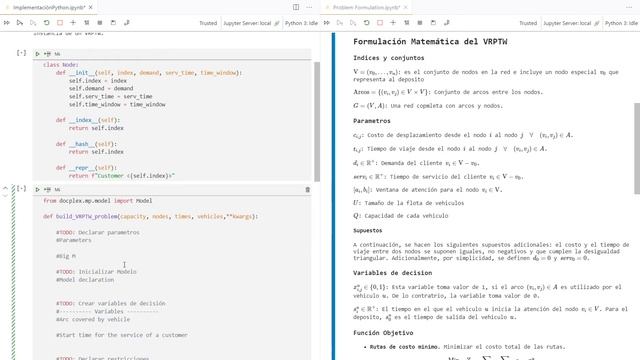
Task: Click '#Start time for the service' comment
Action: tap(122, 335)
